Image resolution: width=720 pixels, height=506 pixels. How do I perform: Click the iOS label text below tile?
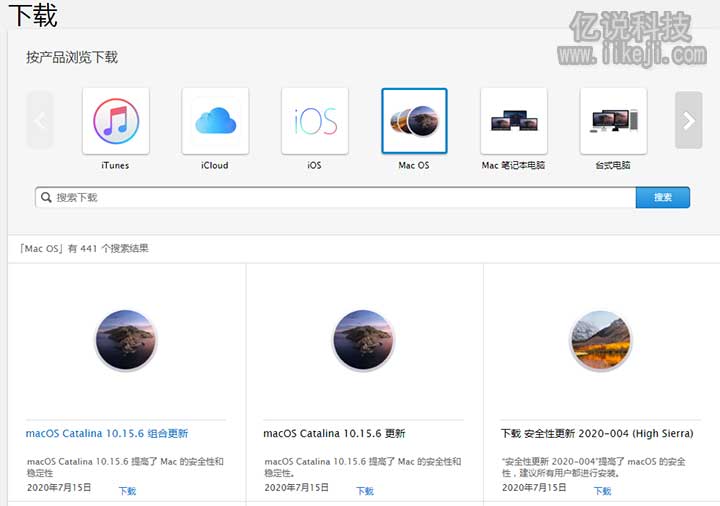[314, 165]
